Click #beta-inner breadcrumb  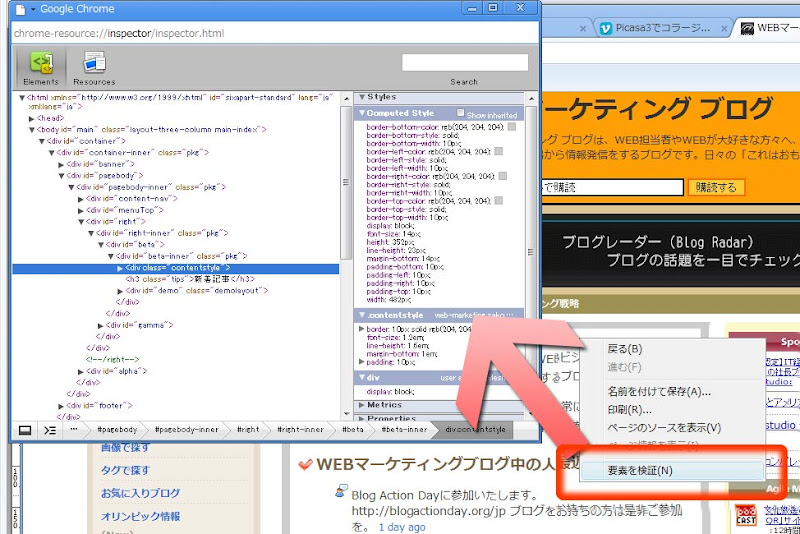[x=404, y=429]
